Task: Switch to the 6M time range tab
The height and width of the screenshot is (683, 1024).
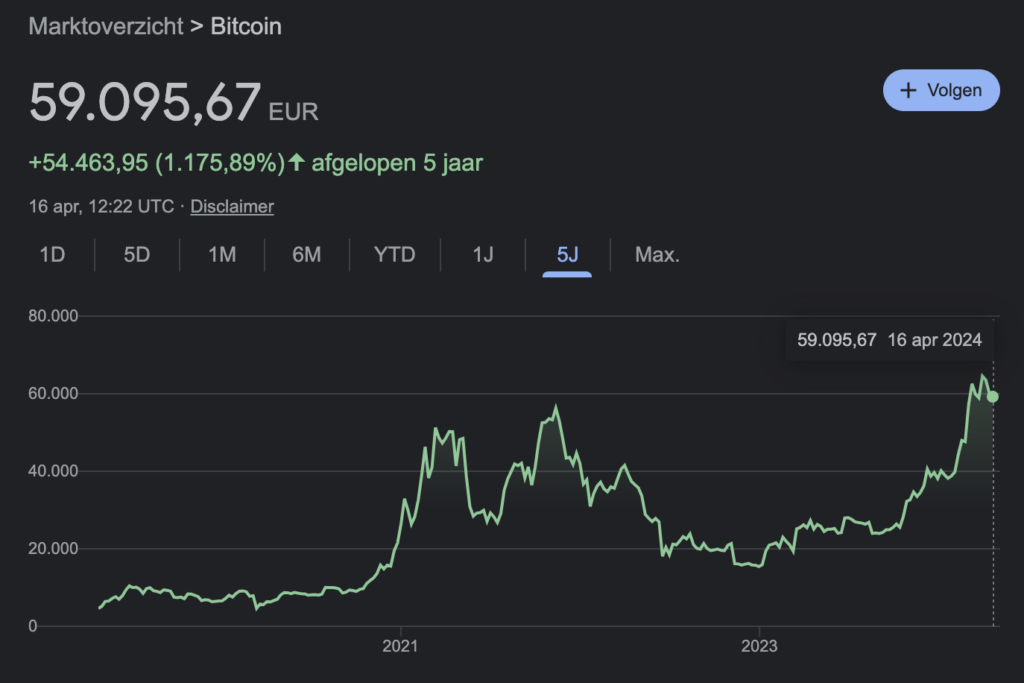Action: click(307, 254)
